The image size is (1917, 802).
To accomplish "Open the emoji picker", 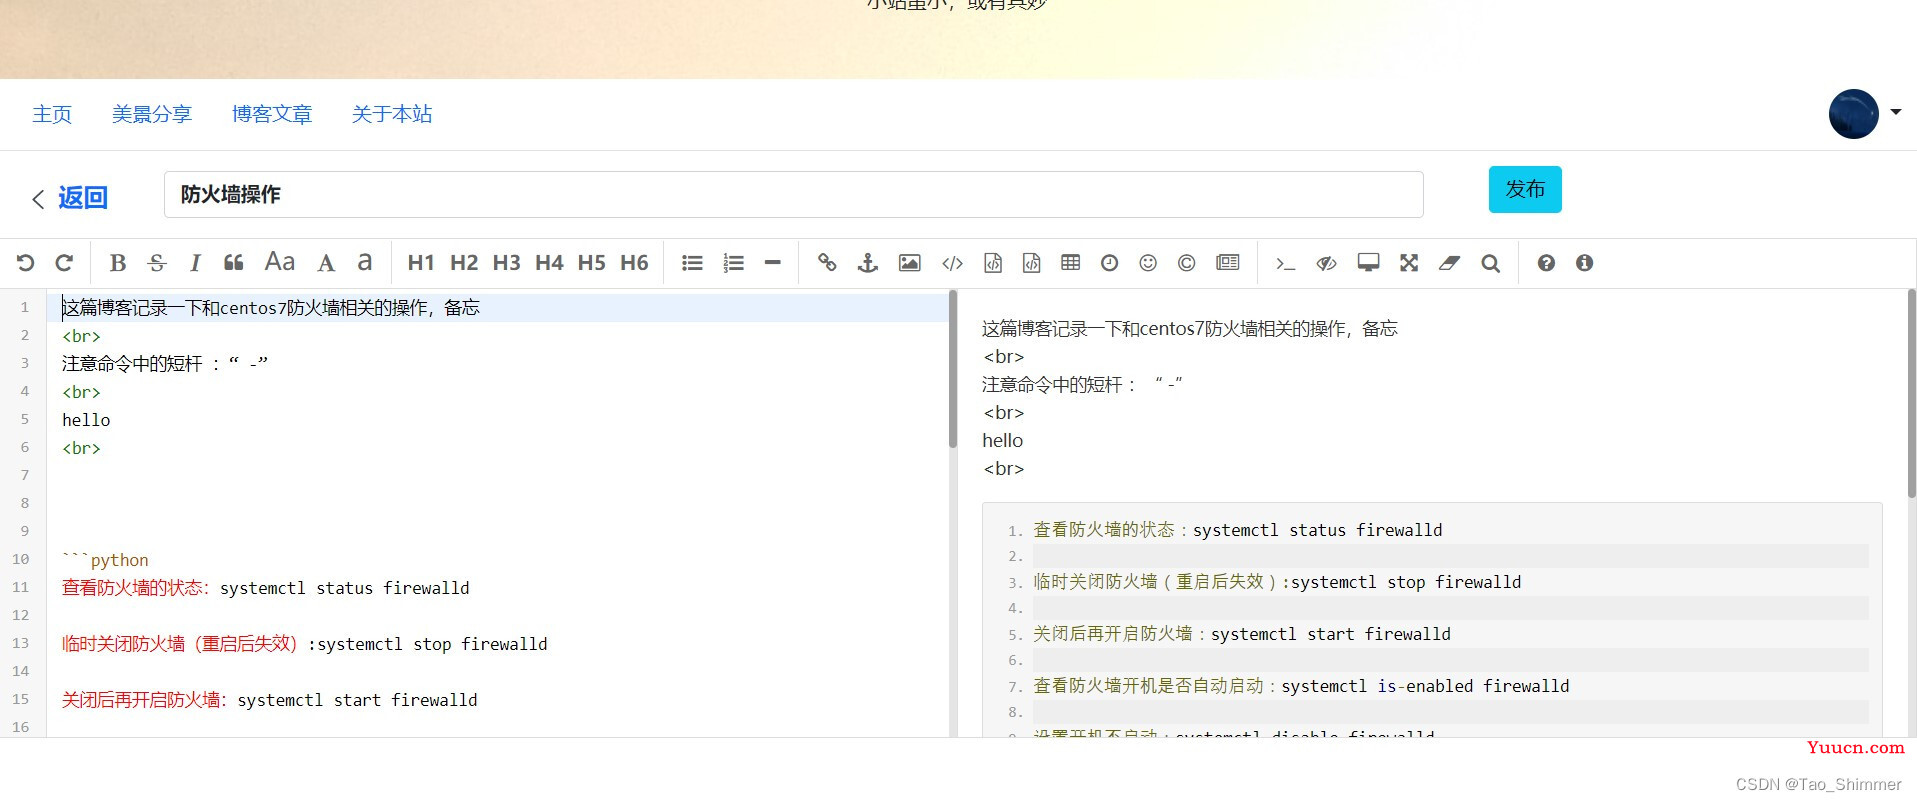I will [x=1148, y=263].
